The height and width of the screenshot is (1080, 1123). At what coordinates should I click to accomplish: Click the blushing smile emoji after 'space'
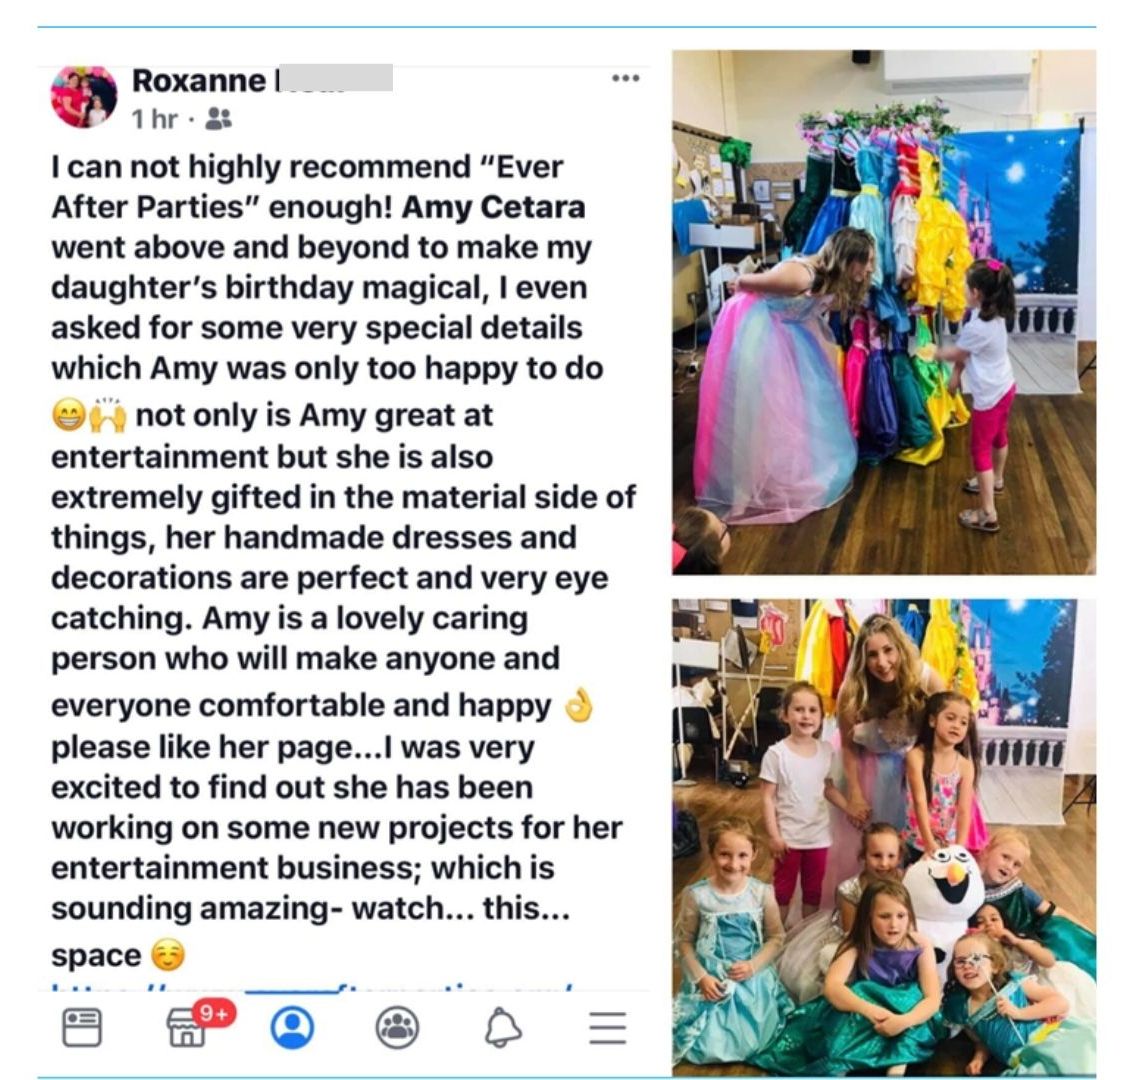coord(168,955)
